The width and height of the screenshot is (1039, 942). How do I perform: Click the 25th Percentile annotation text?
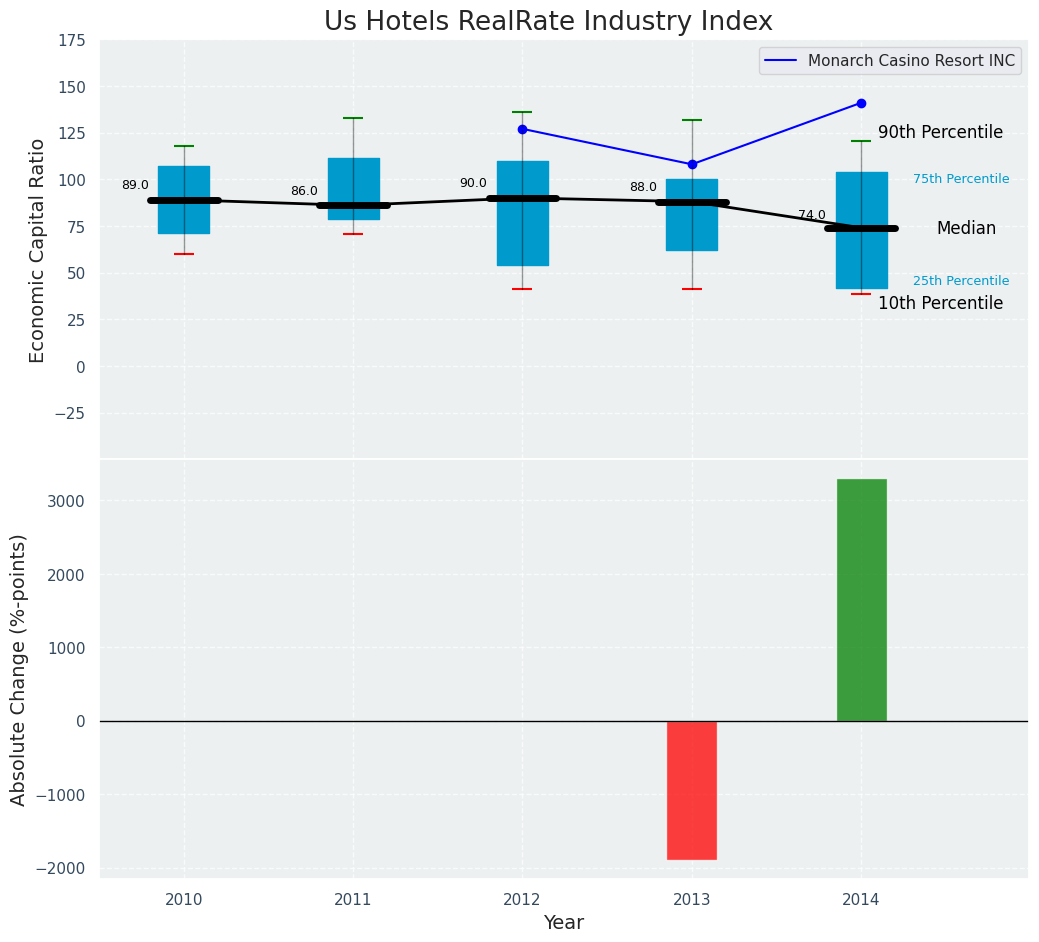(x=961, y=281)
